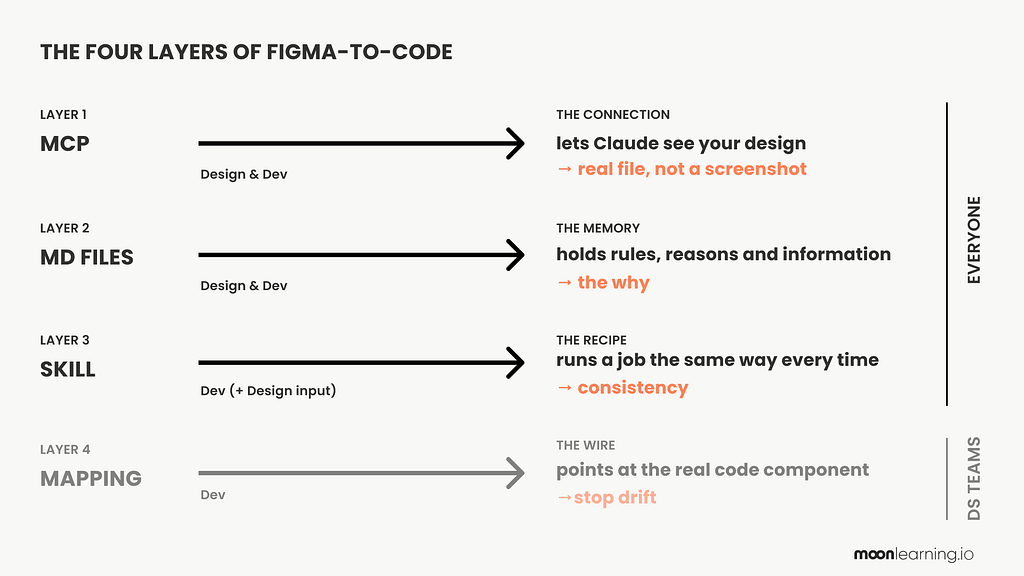
Task: Click the arrow next to MCP
Action: pyautogui.click(x=361, y=143)
